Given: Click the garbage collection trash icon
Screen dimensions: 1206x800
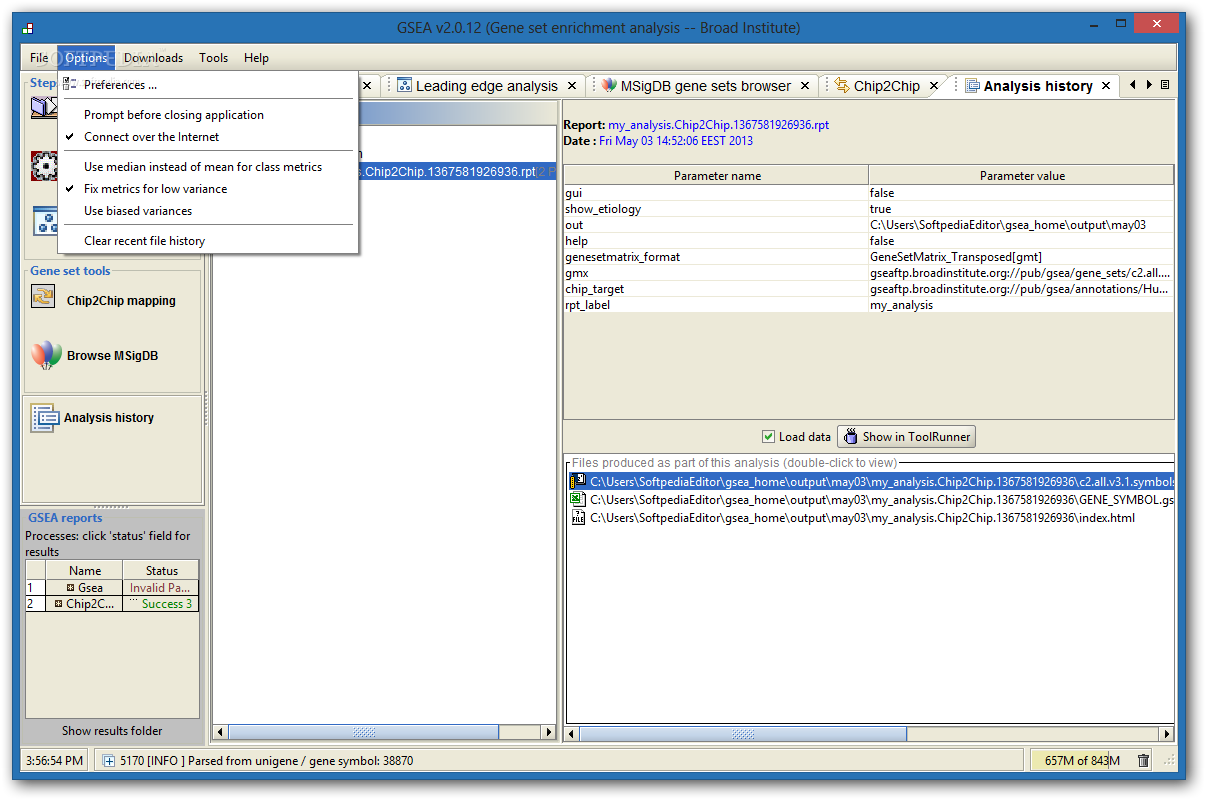Looking at the screenshot, I should (1143, 761).
